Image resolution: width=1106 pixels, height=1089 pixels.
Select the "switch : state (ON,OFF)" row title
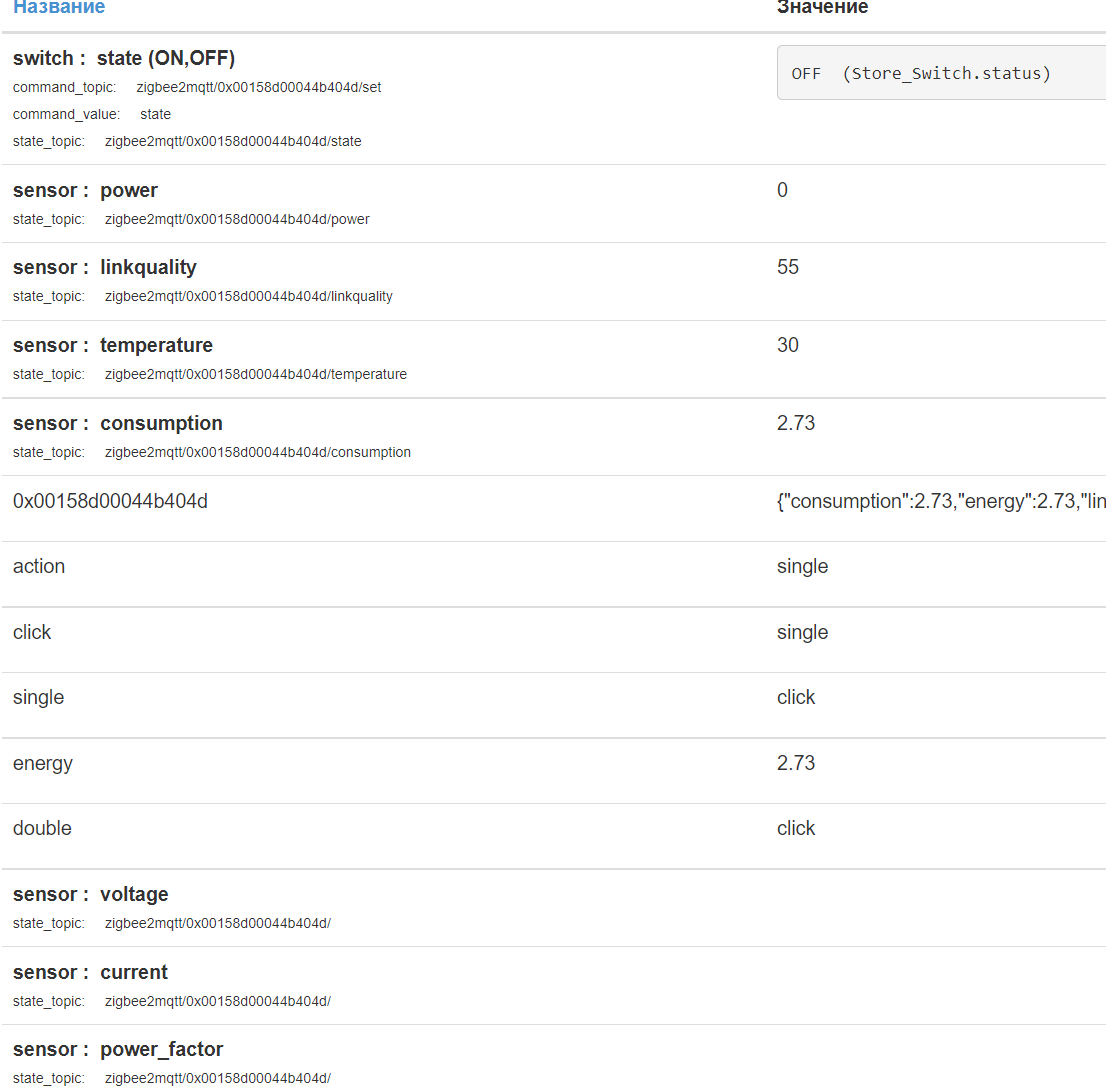[124, 58]
